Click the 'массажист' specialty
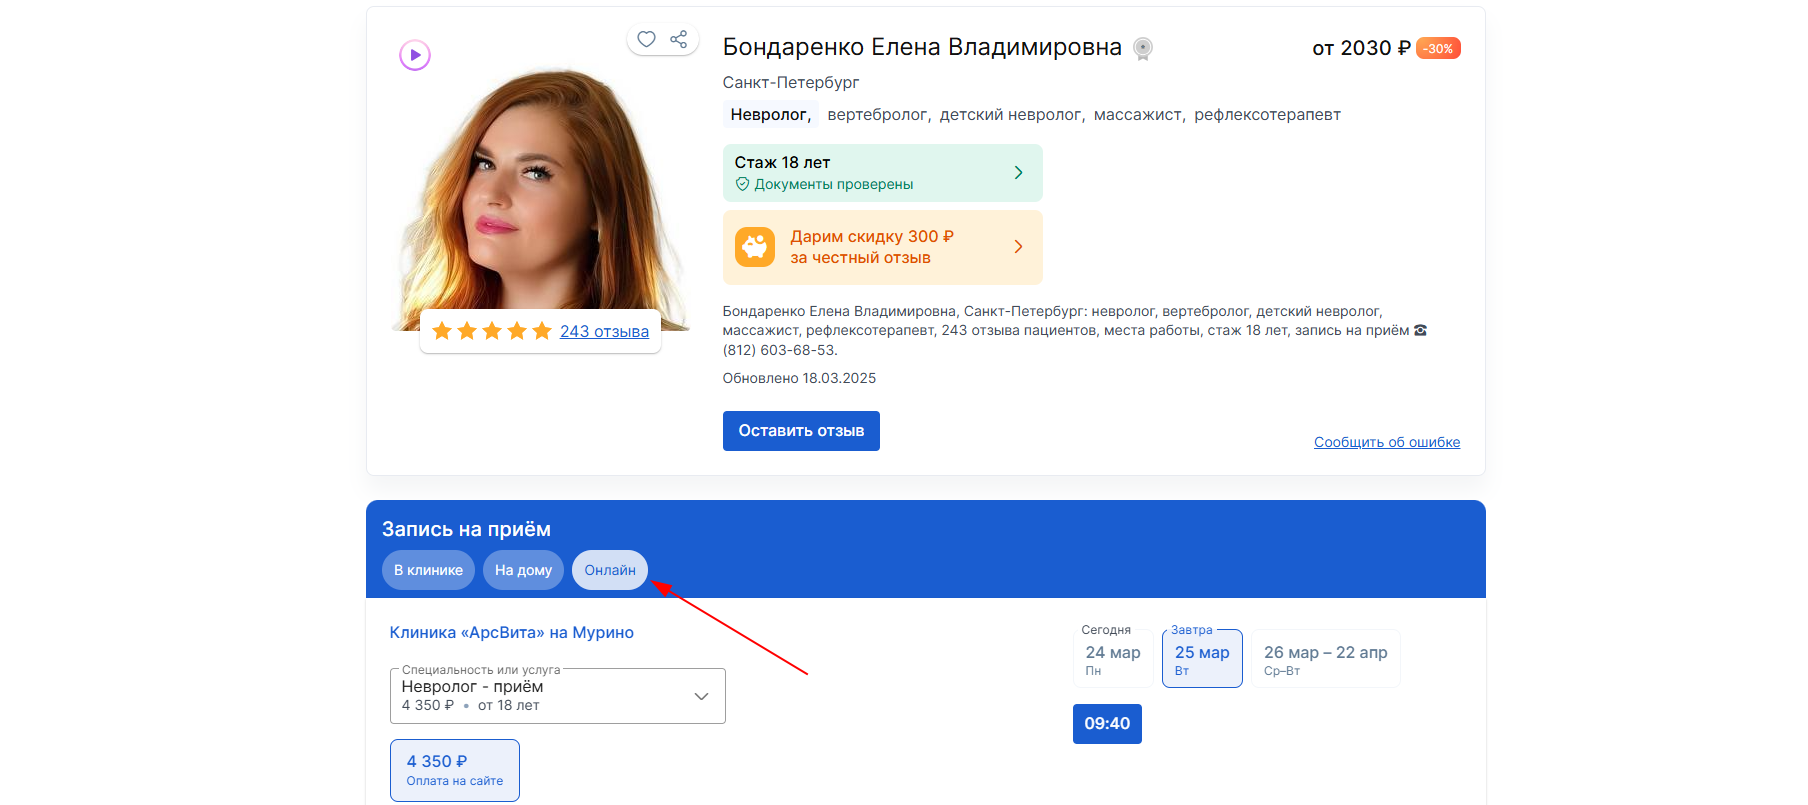 tap(1139, 115)
